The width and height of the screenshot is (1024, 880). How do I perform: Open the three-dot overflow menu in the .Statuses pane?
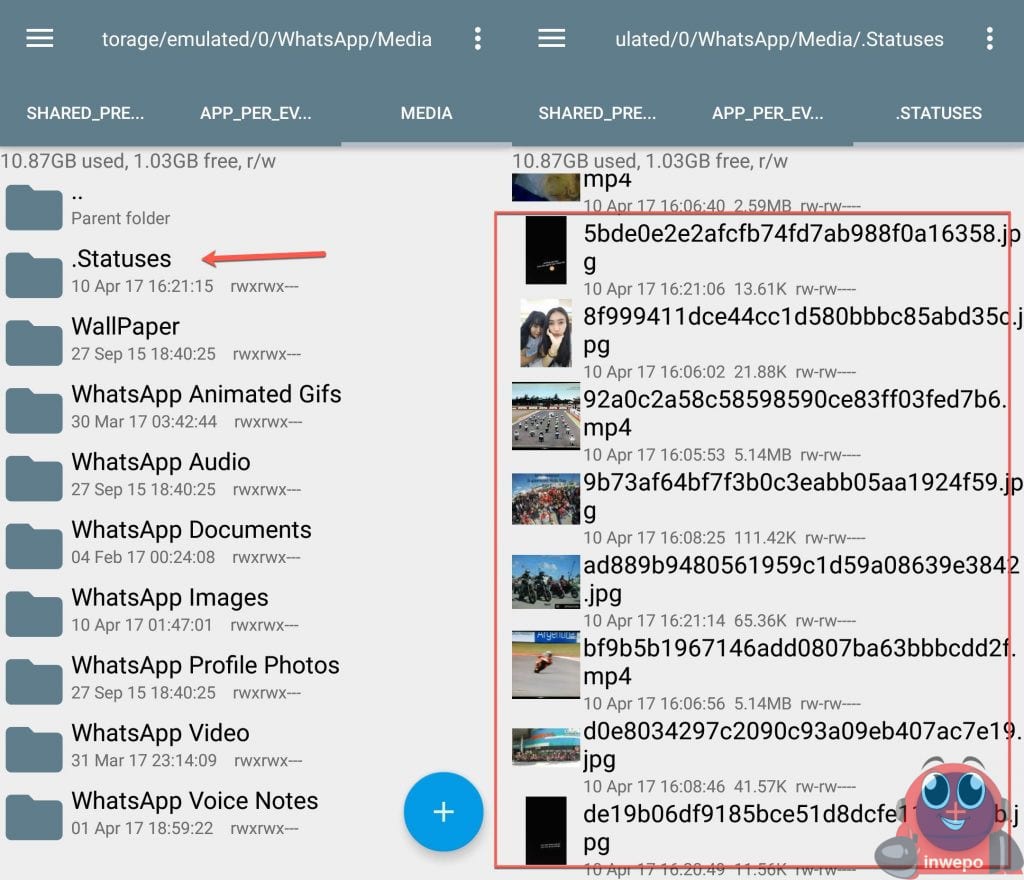tap(989, 39)
